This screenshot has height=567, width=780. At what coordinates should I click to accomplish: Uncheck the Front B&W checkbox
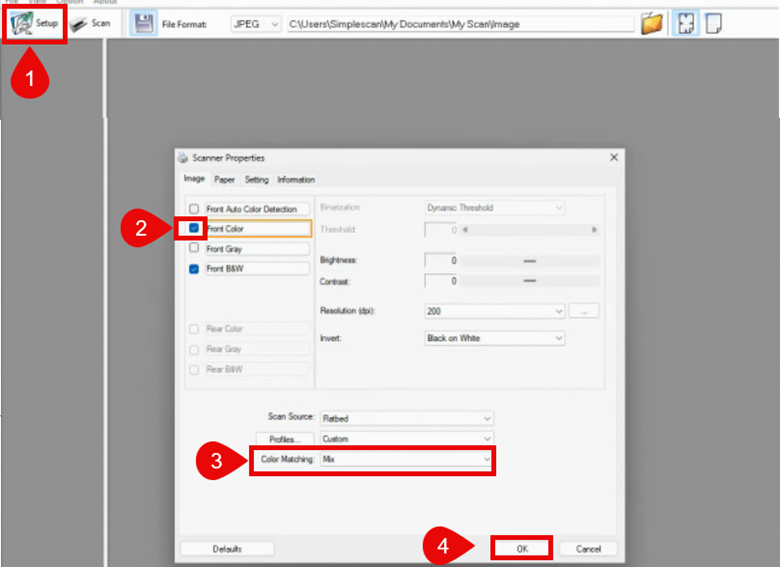tap(194, 269)
